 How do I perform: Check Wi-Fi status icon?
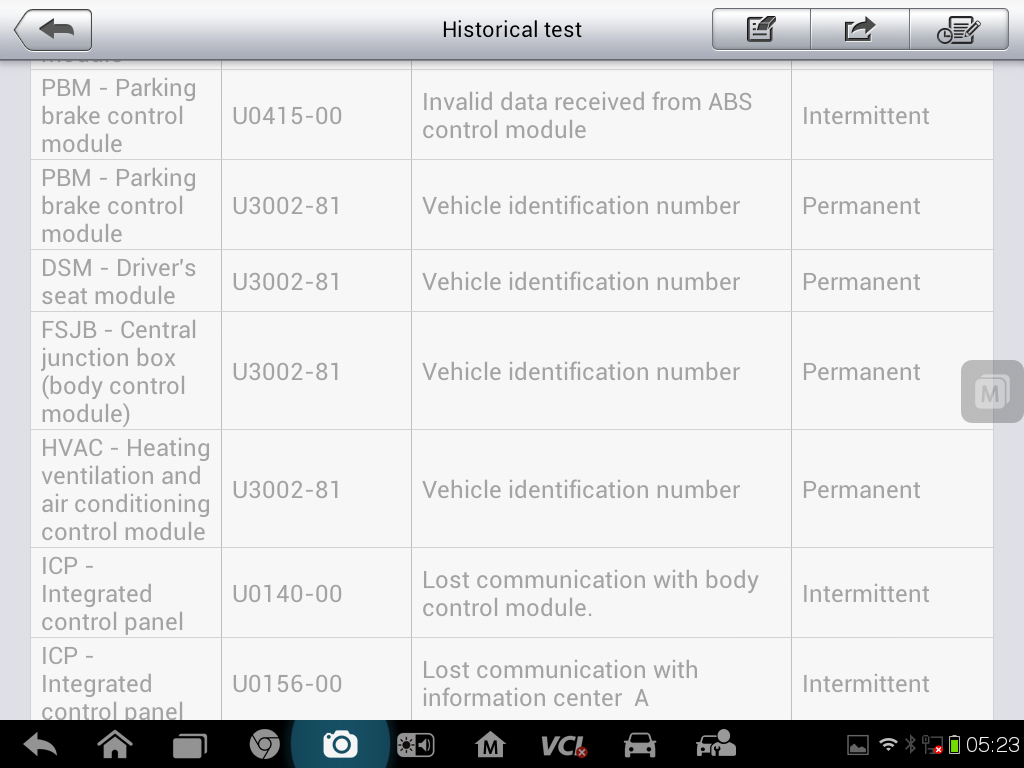[x=888, y=744]
